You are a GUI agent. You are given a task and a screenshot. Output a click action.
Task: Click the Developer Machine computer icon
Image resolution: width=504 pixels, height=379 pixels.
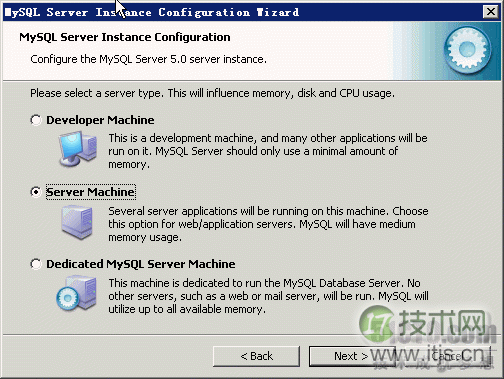pyautogui.click(x=78, y=148)
